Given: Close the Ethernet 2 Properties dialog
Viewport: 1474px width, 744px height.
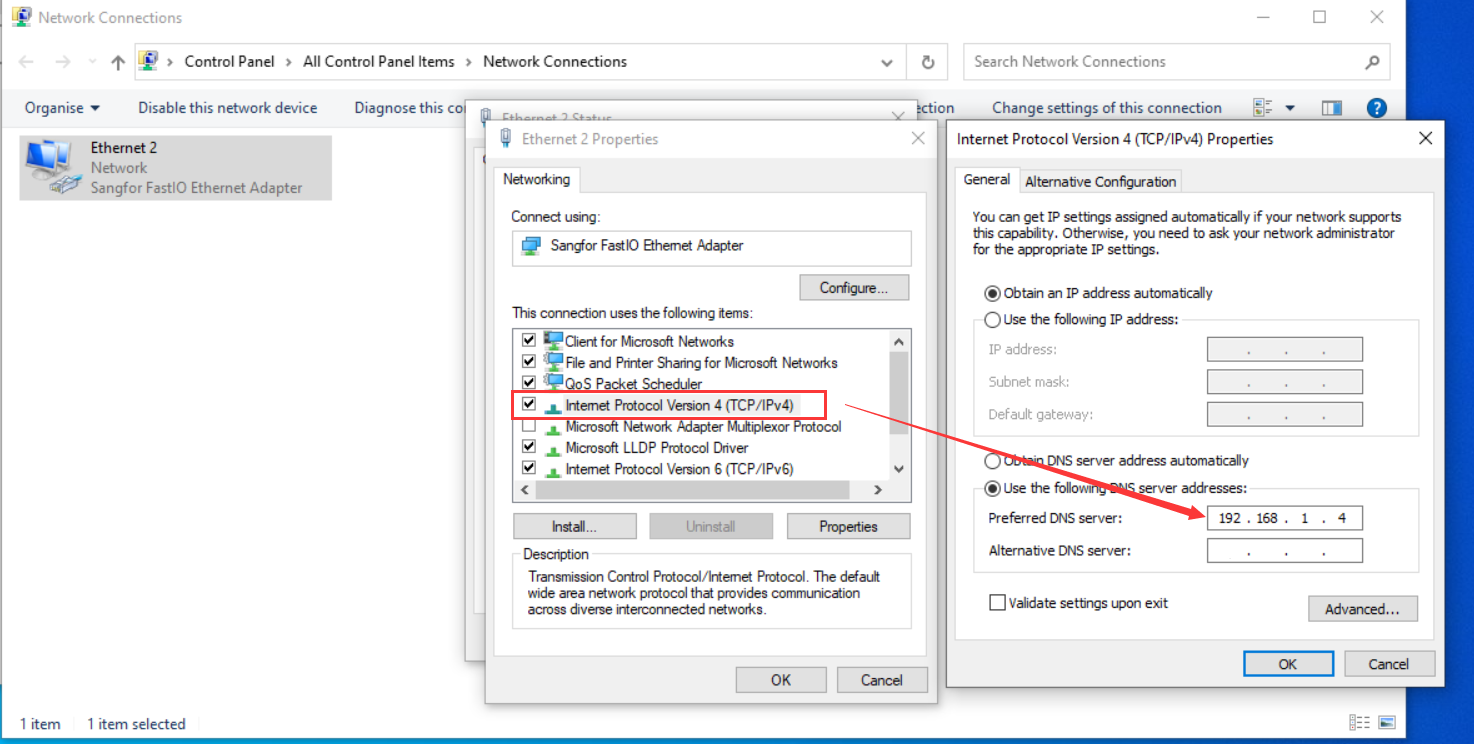Looking at the screenshot, I should point(918,139).
